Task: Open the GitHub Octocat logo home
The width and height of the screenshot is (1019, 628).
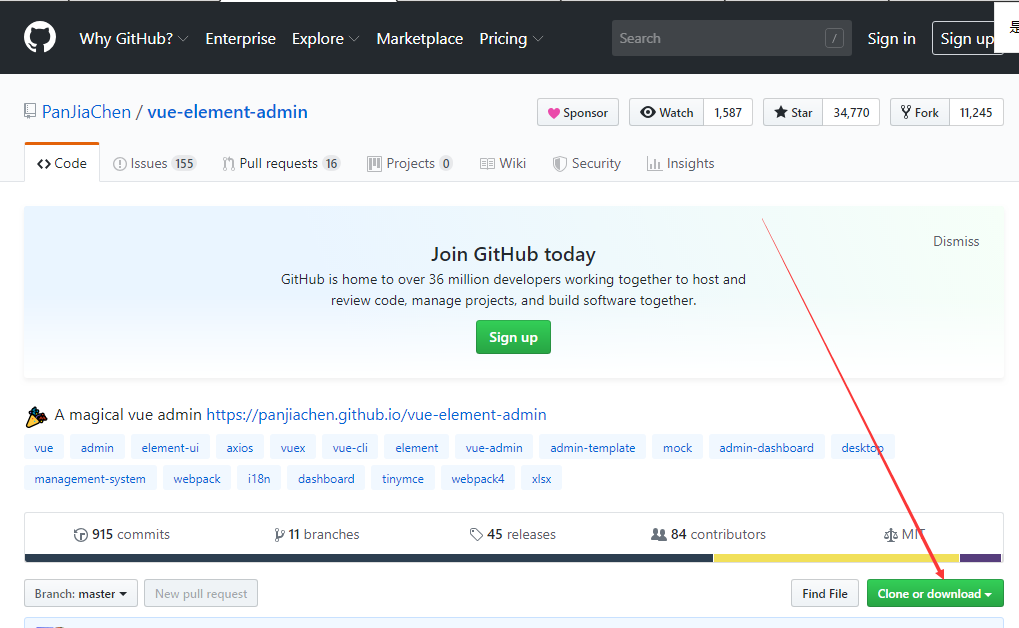Action: (x=40, y=38)
